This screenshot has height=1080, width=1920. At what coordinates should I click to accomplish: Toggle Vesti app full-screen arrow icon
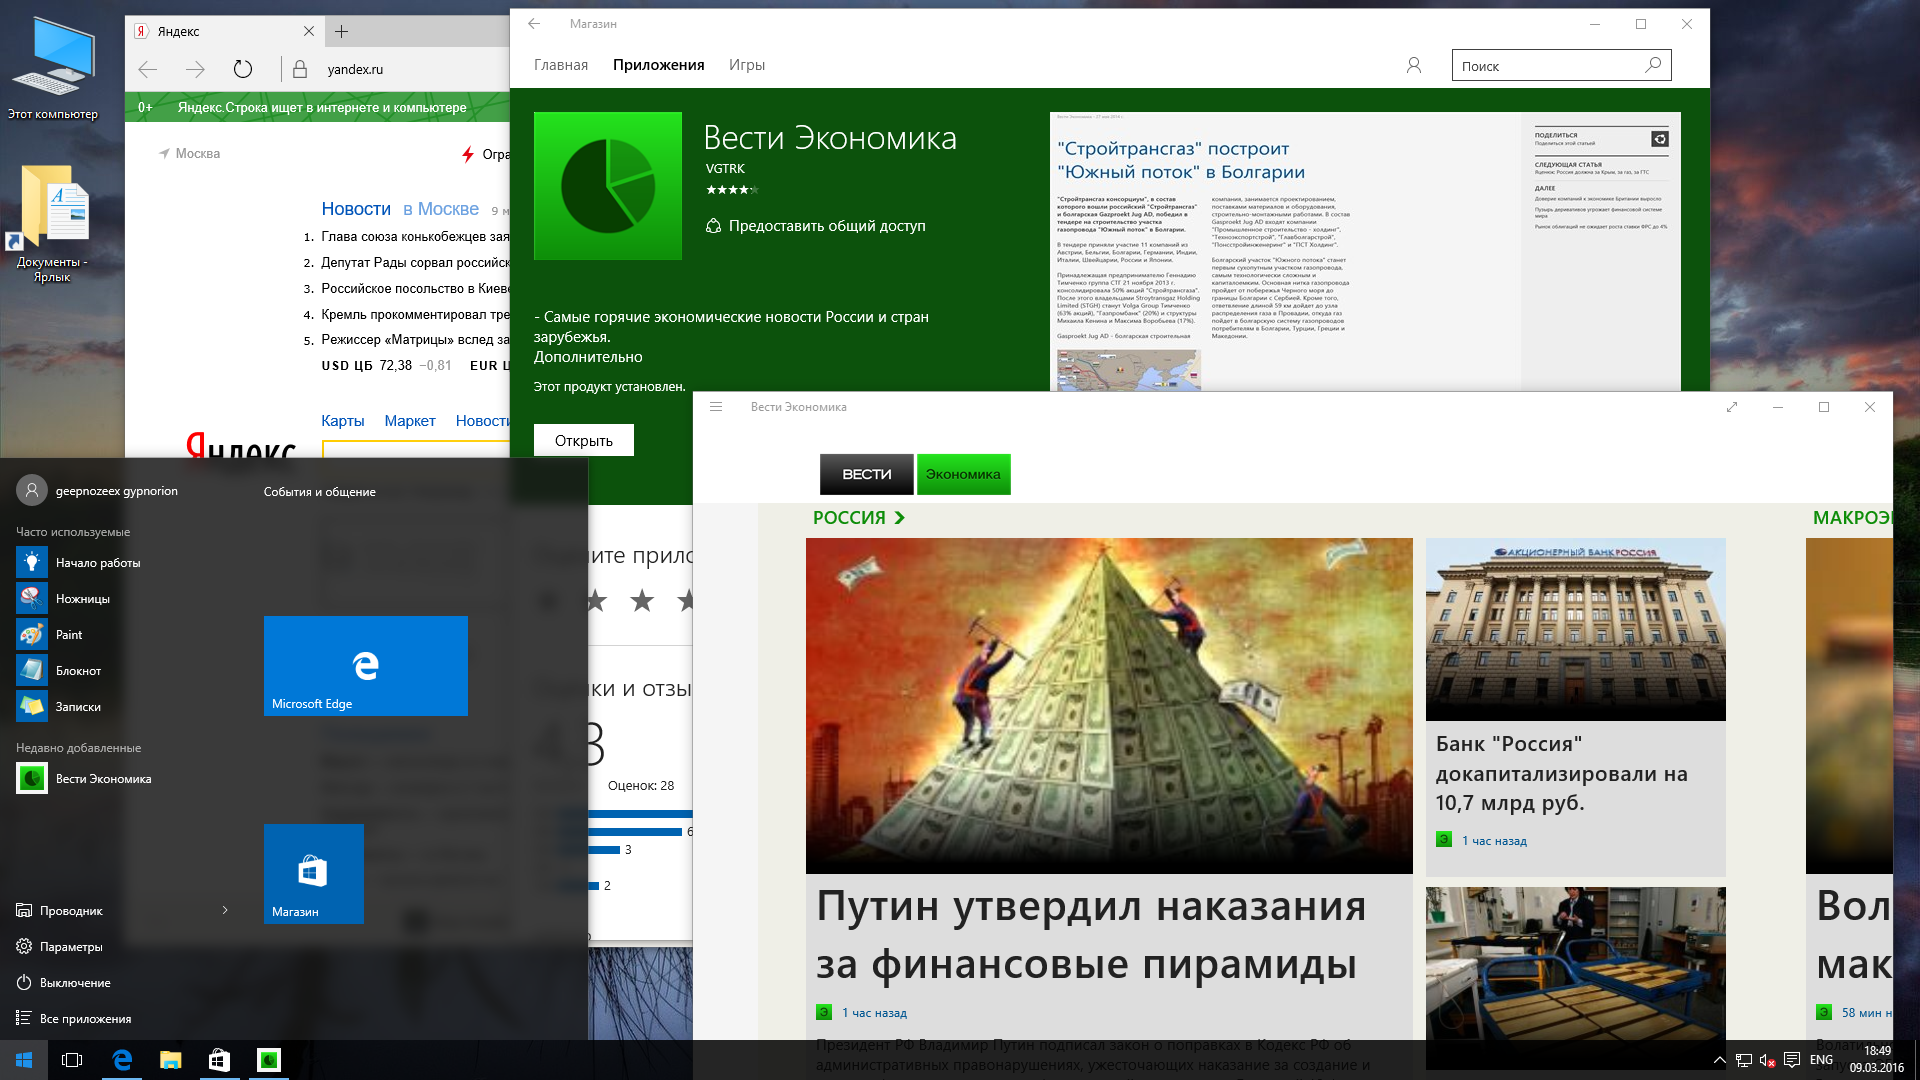[x=1732, y=407]
